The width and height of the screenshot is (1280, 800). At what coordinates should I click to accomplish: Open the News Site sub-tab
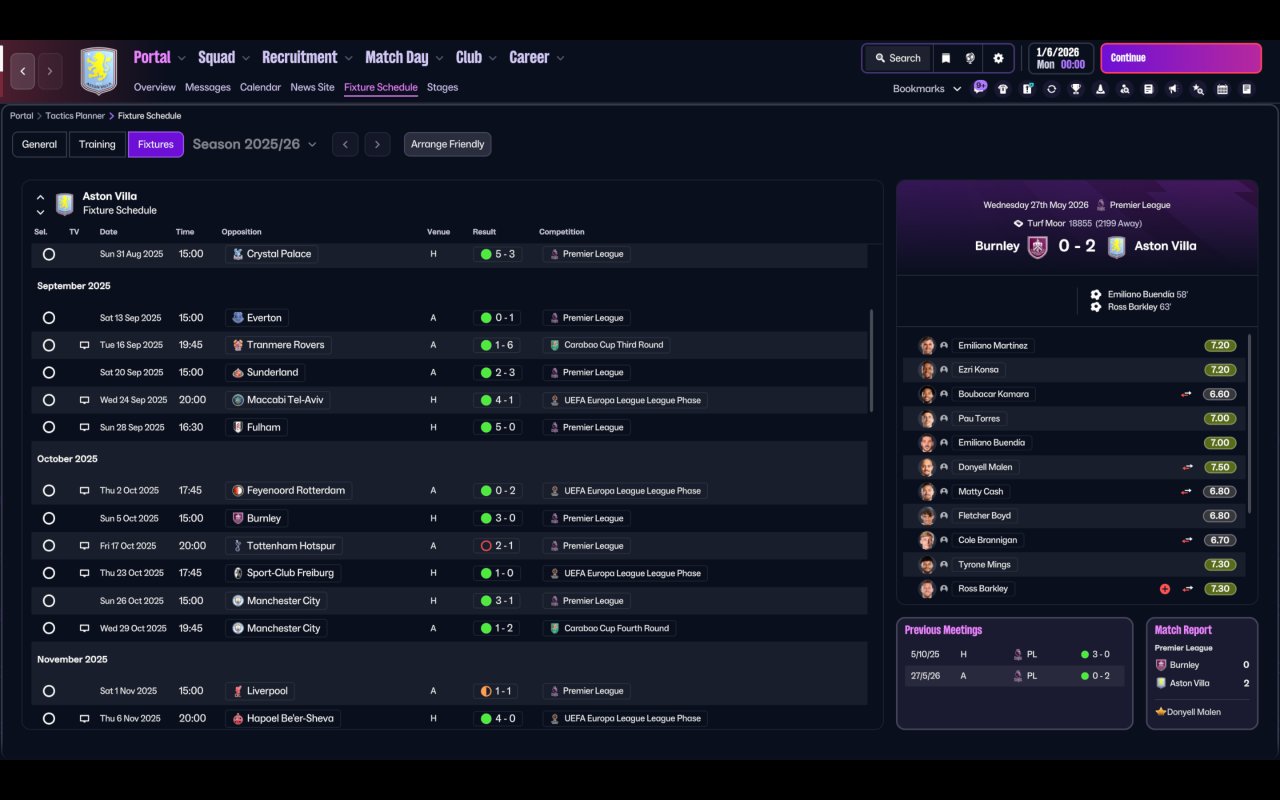[x=312, y=87]
